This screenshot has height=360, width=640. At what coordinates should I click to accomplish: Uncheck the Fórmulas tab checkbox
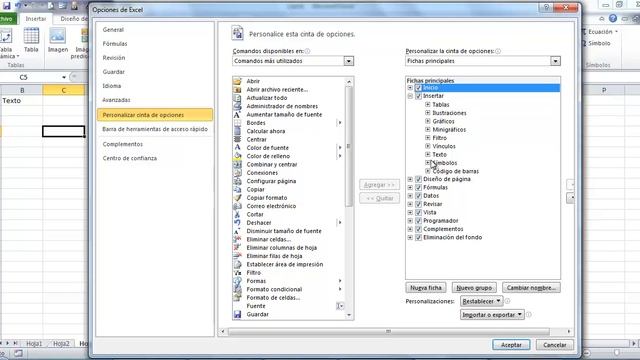click(x=418, y=187)
